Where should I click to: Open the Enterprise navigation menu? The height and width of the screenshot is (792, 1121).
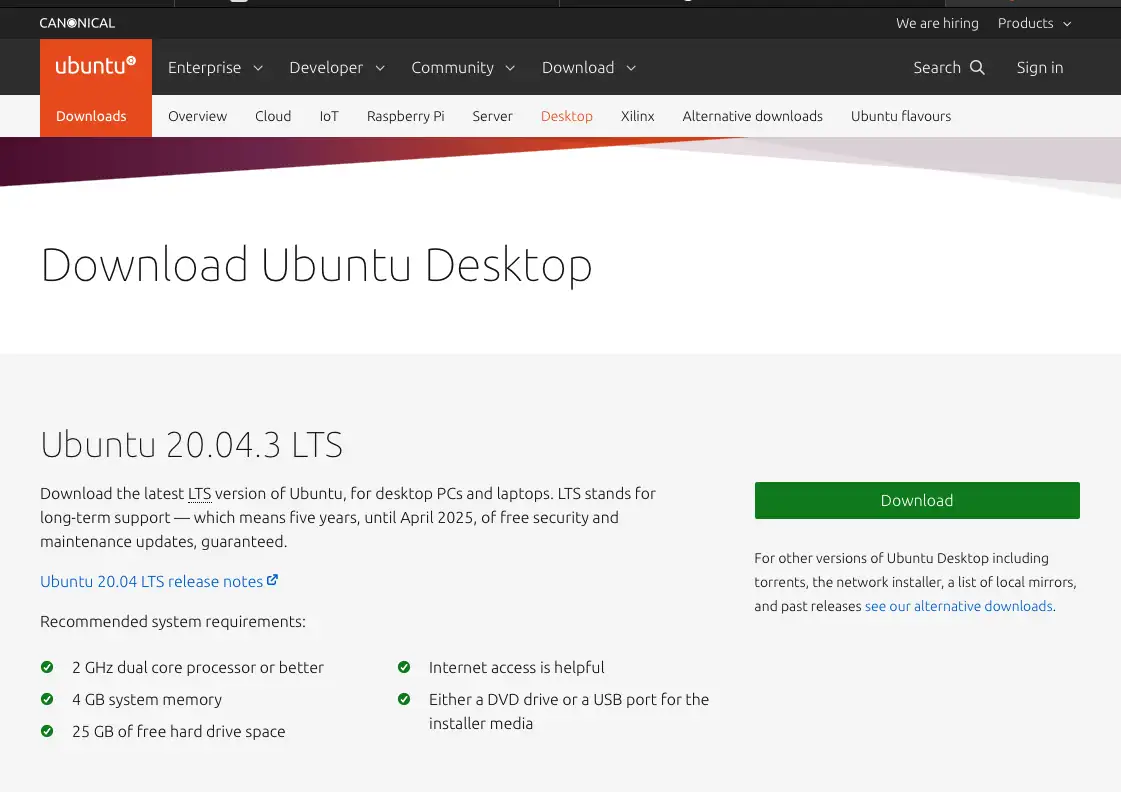[215, 67]
